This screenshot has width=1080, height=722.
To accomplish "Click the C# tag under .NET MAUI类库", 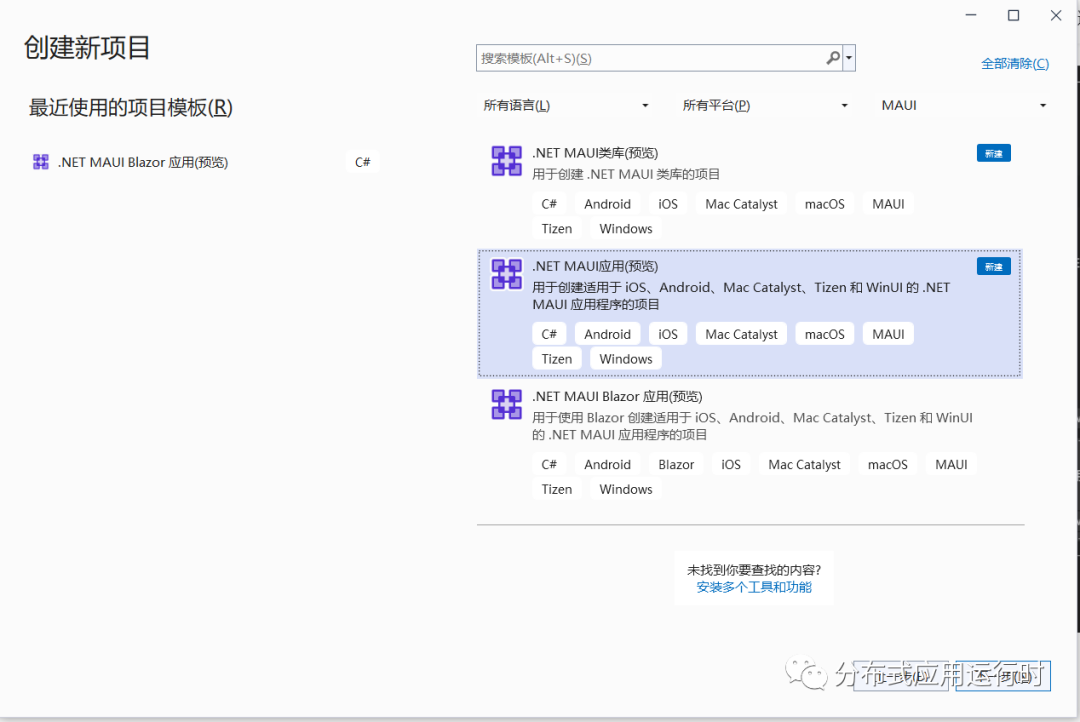I will pyautogui.click(x=549, y=204).
